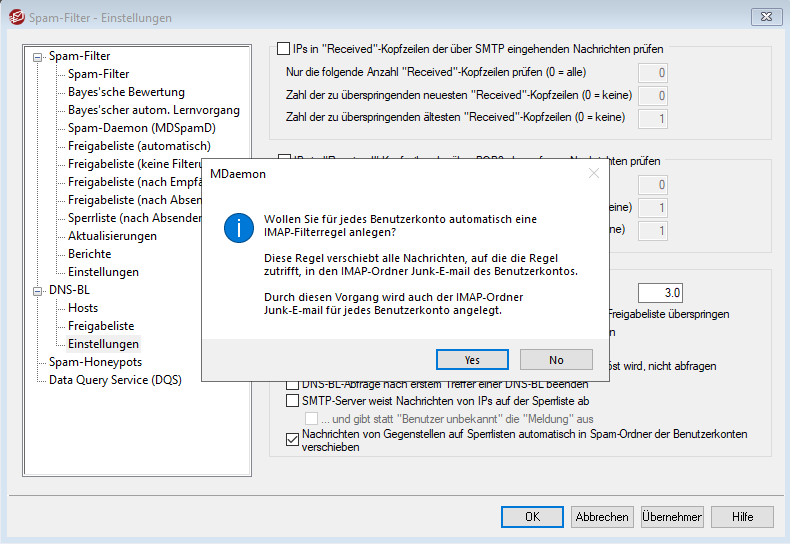Toggle DNS-BL-Abfrage nach erstem Treffer beenden
This screenshot has width=790, height=544.
(x=293, y=383)
